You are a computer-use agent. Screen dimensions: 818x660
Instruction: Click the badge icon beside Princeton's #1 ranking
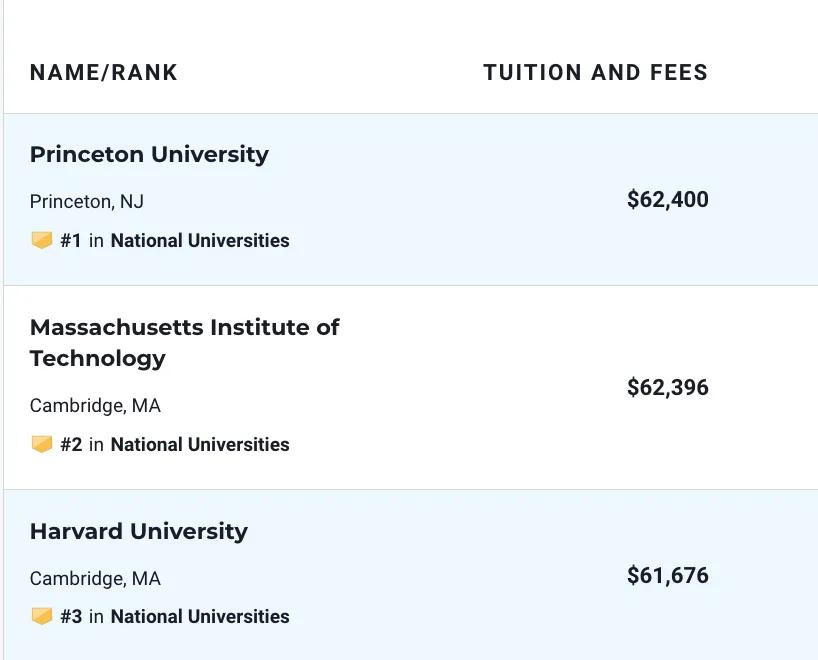pos(41,241)
